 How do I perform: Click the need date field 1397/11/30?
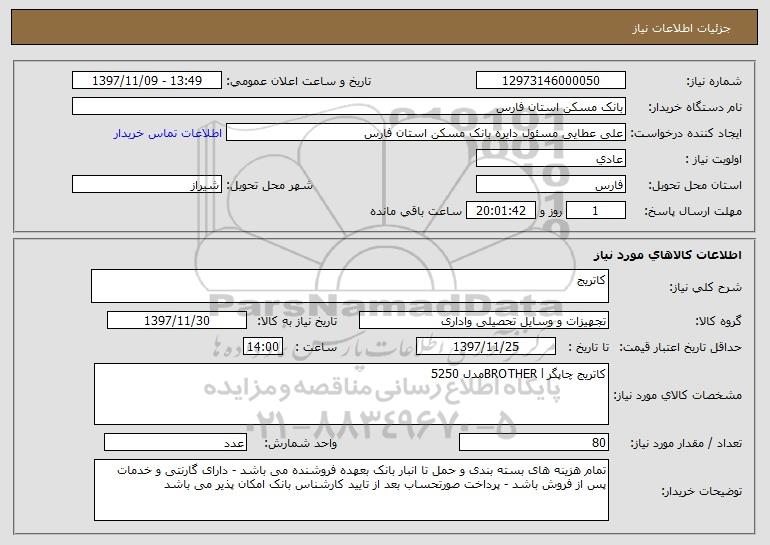click(x=177, y=321)
